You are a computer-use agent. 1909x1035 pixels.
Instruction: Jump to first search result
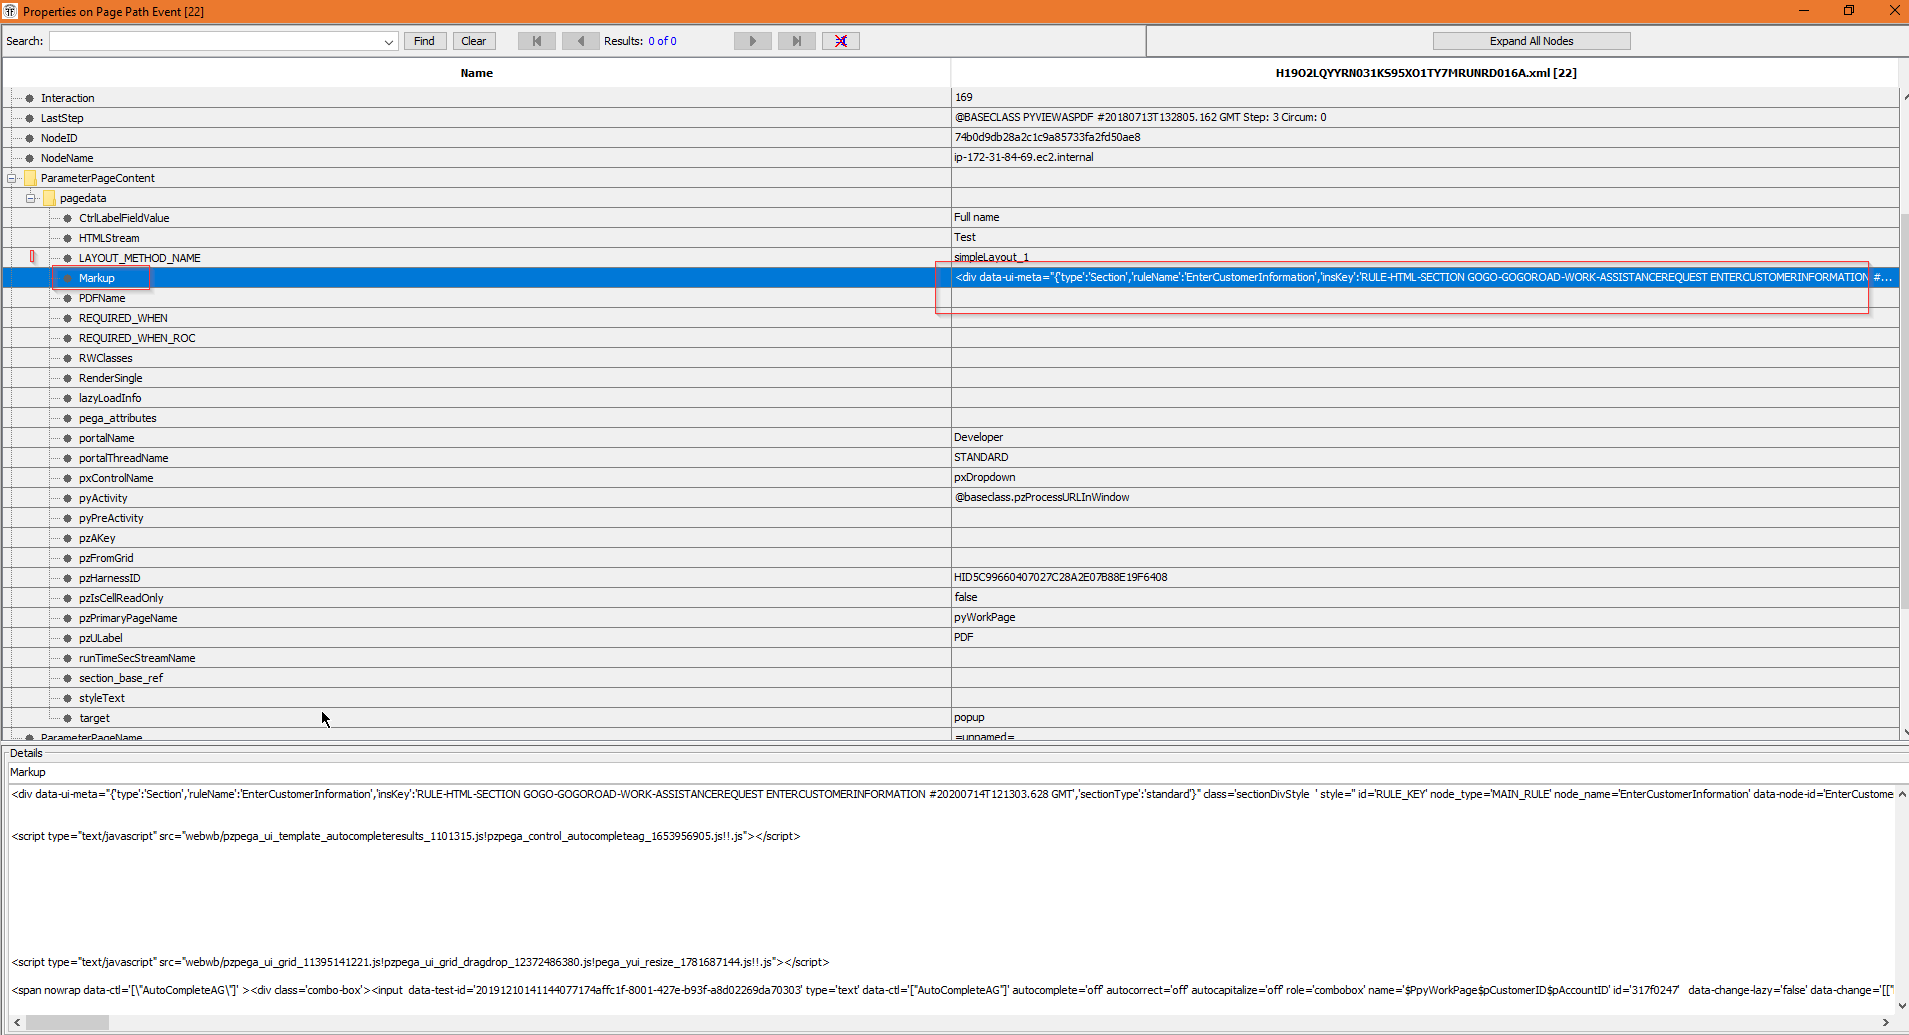[x=537, y=41]
